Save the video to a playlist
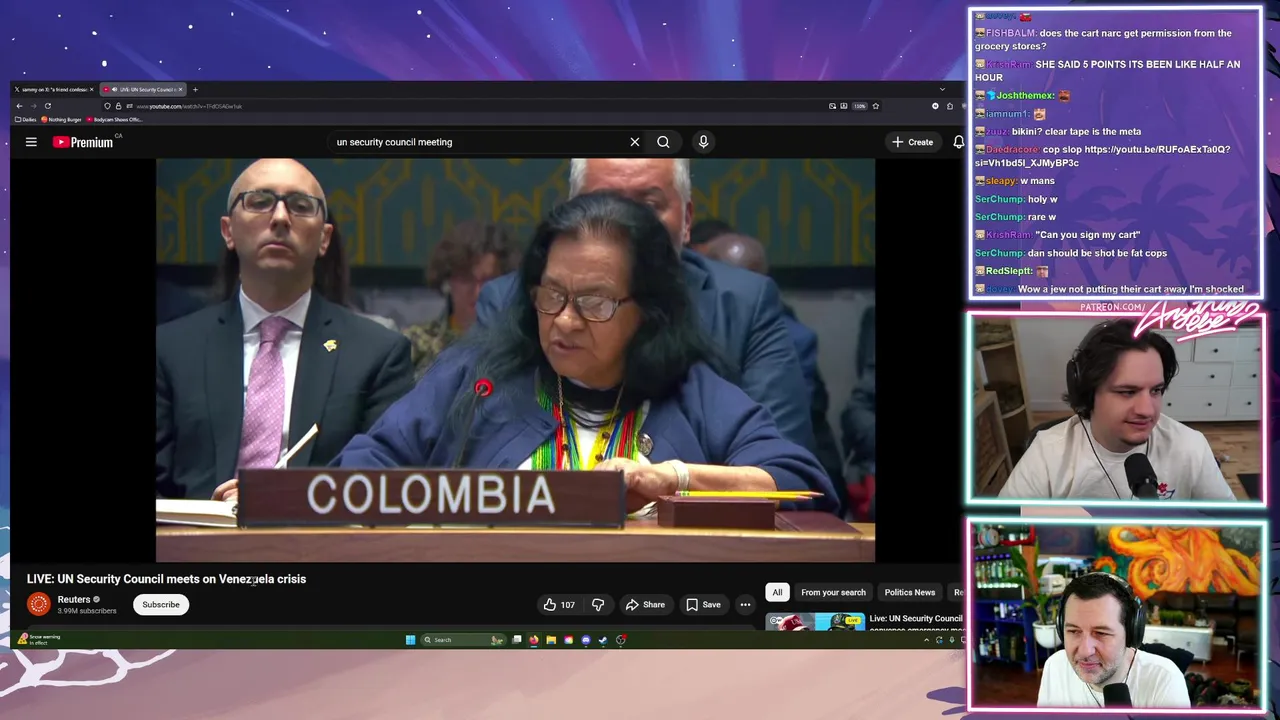 click(x=703, y=604)
